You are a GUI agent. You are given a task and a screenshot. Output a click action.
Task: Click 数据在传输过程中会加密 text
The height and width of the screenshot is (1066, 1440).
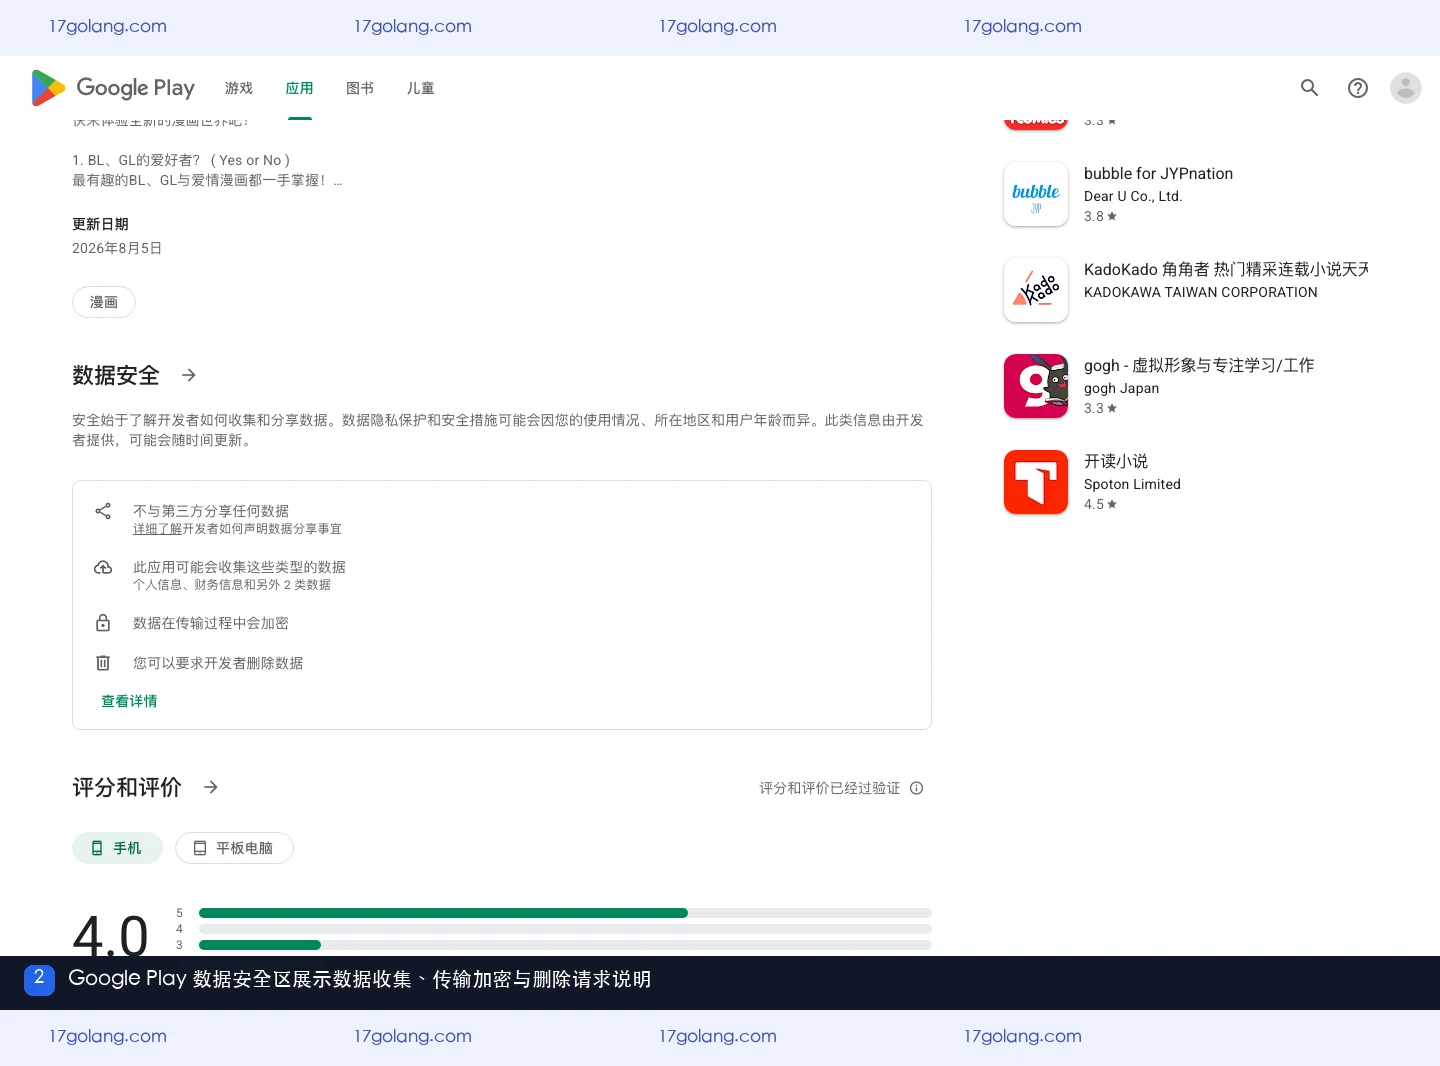point(211,623)
